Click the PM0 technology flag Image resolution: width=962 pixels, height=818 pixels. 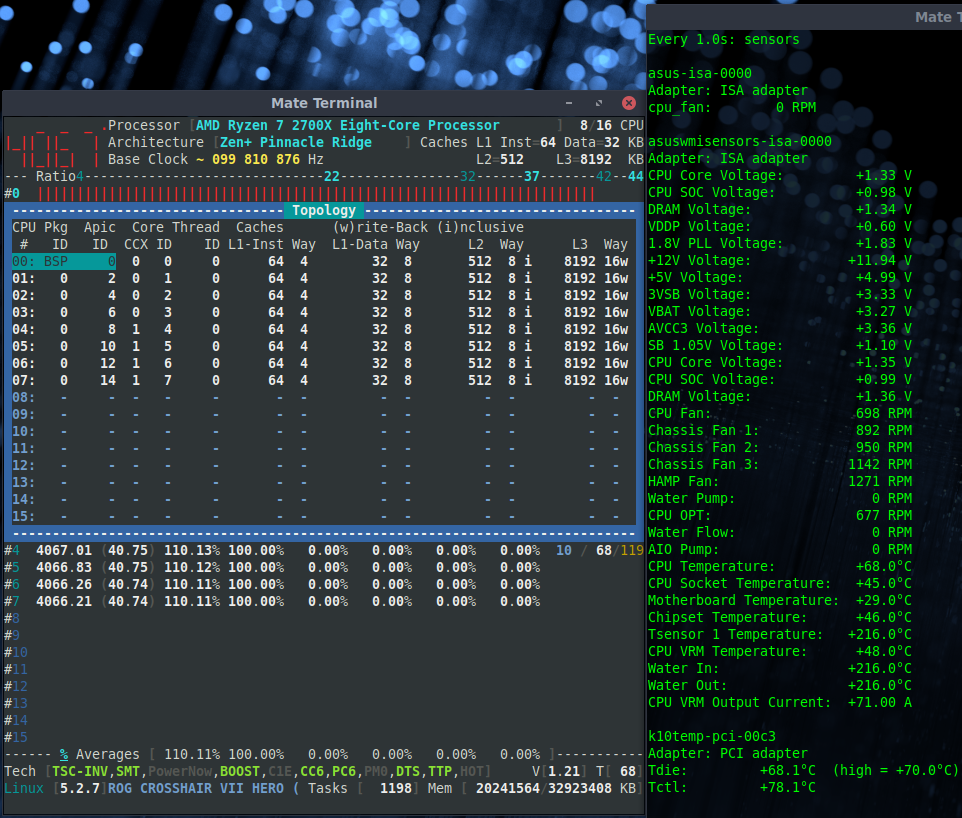tap(375, 771)
